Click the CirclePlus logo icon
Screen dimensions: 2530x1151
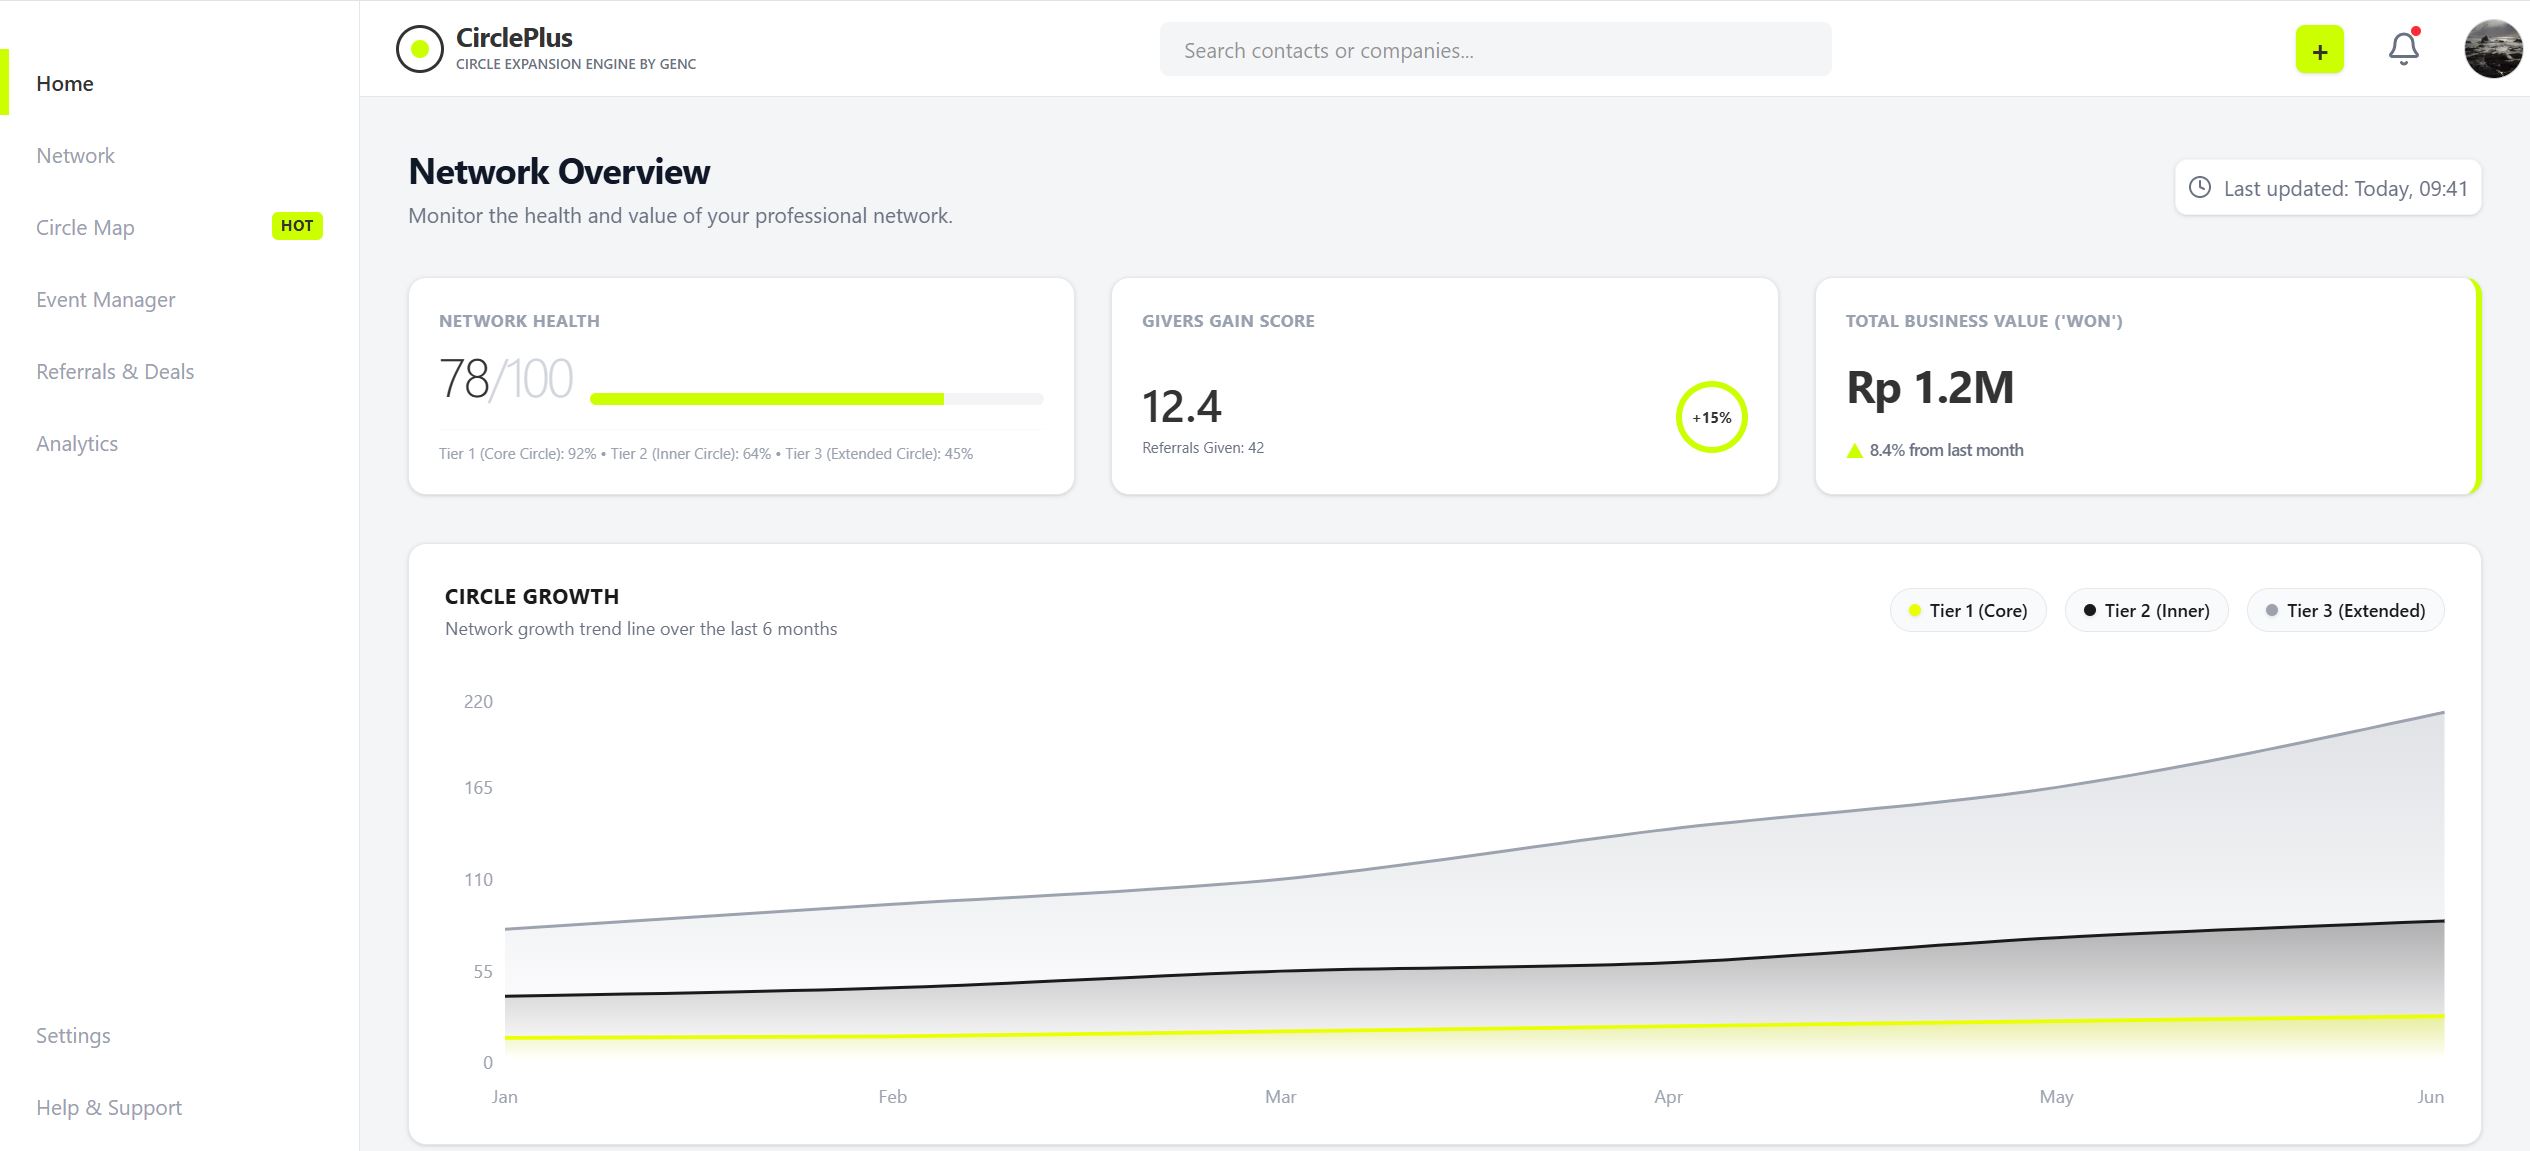point(420,49)
